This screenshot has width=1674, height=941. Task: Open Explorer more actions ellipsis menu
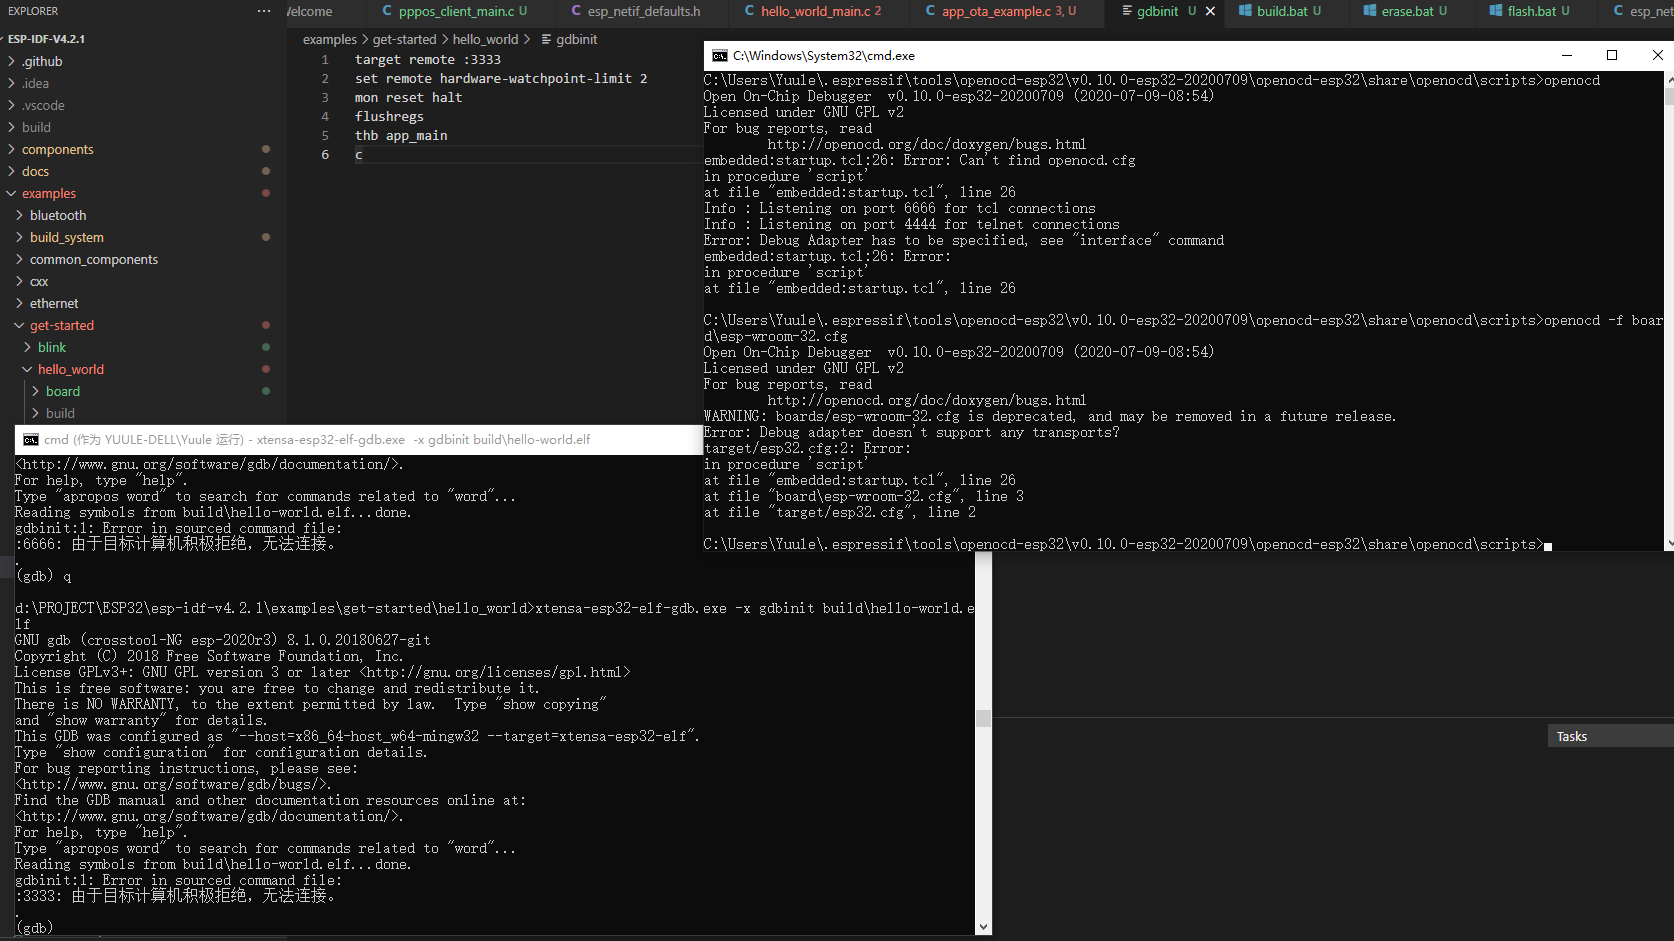click(x=264, y=11)
